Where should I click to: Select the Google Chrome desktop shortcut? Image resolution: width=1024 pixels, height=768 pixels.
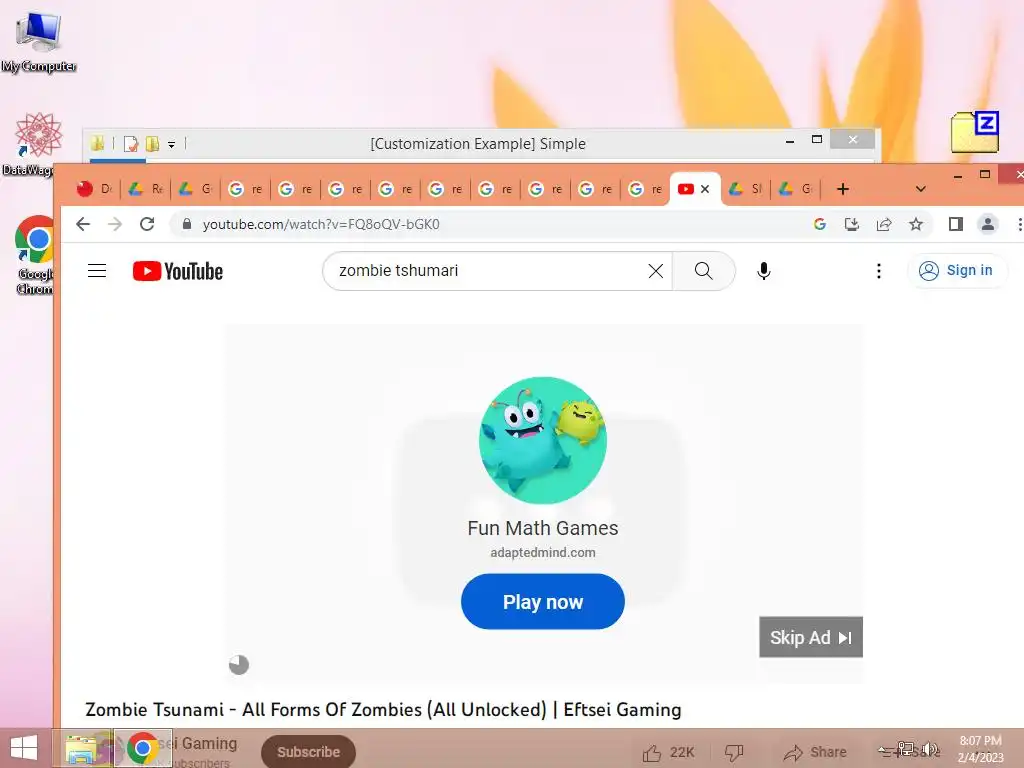click(x=34, y=255)
